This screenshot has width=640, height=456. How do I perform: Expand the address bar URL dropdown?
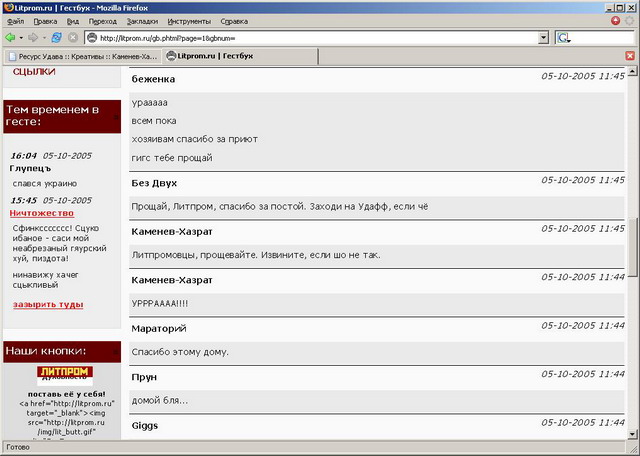(x=543, y=37)
